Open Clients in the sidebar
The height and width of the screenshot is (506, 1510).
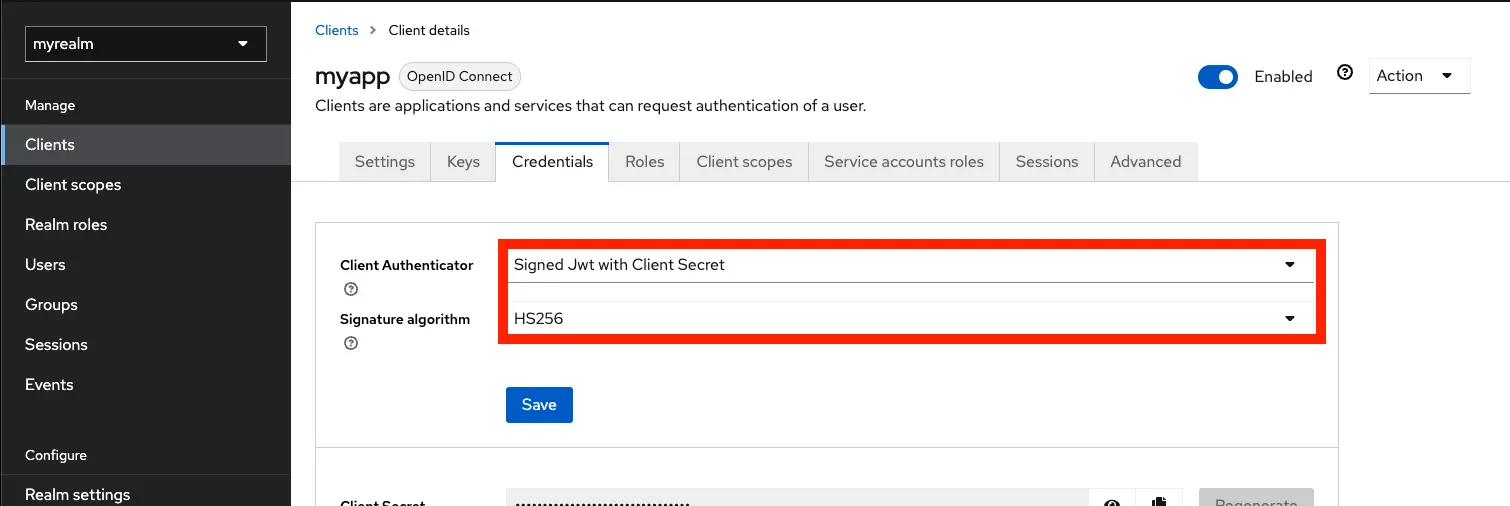[146, 145]
